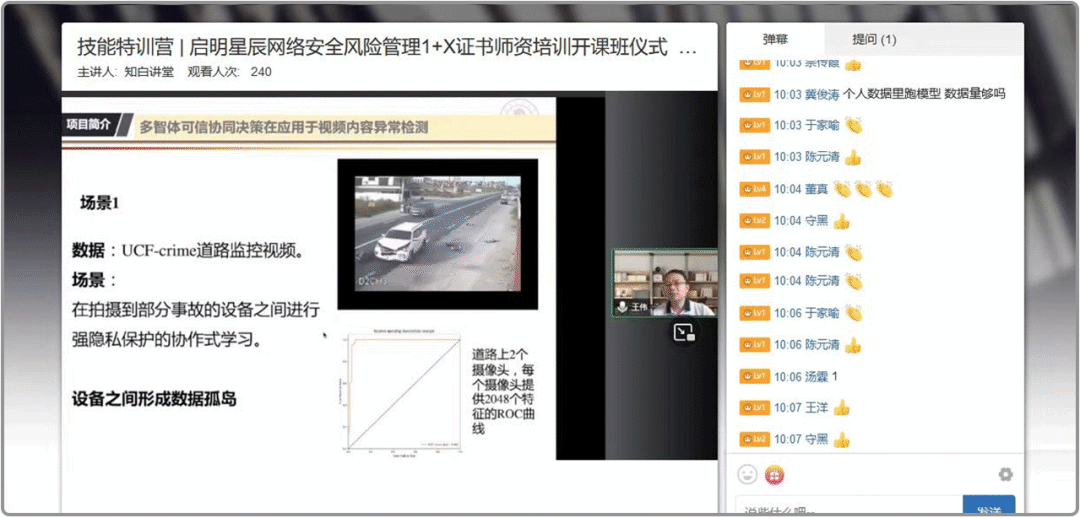
Task: Click username 龚俊涛 in the chat
Action: coord(821,94)
